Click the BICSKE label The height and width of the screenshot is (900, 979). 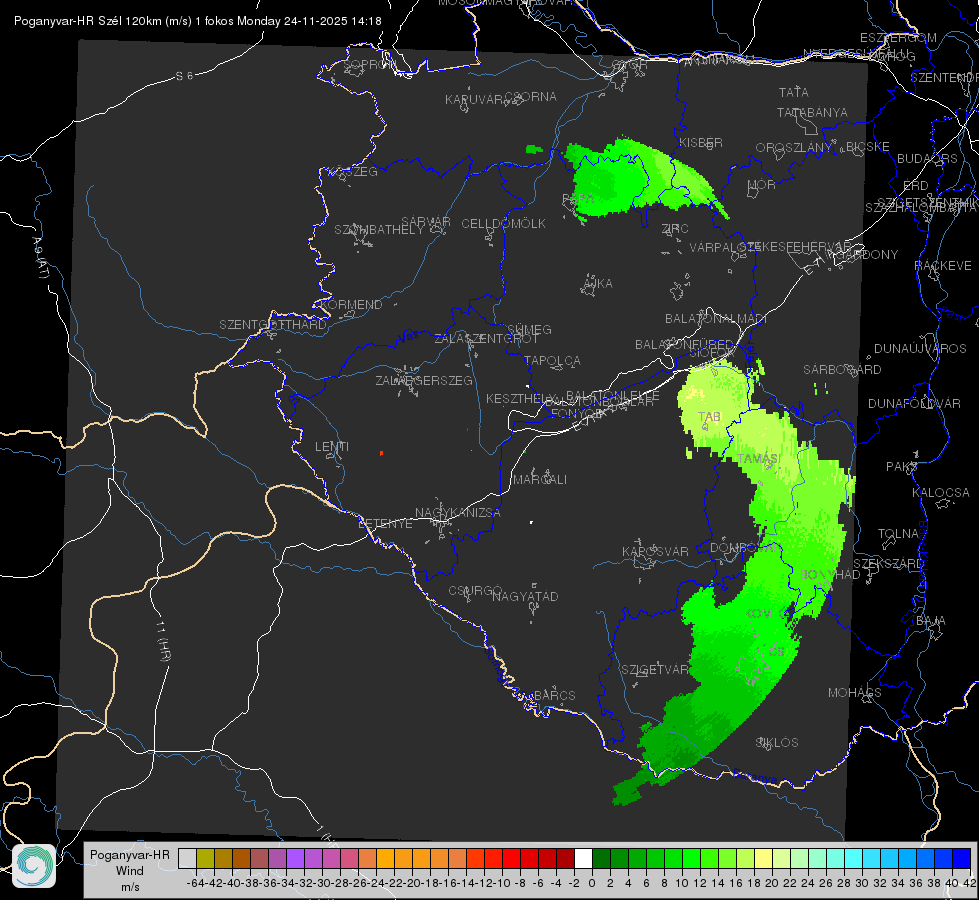[x=868, y=147]
